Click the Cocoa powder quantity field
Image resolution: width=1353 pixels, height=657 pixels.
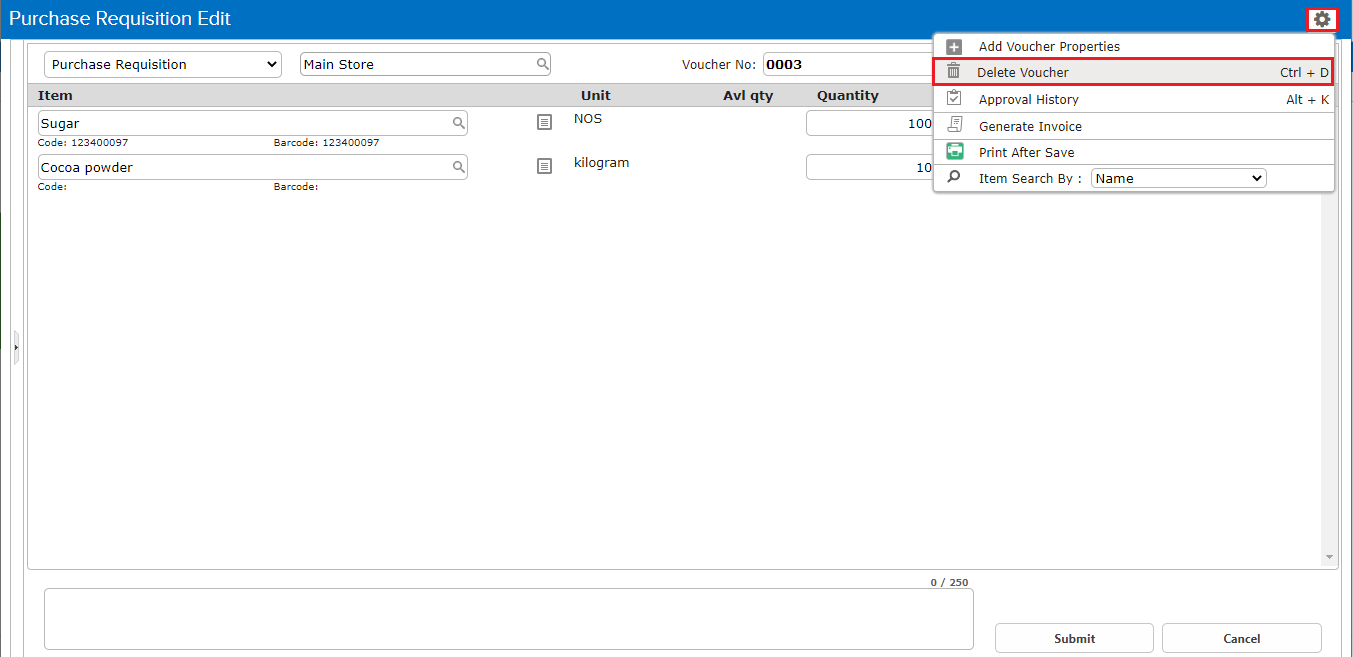click(870, 167)
